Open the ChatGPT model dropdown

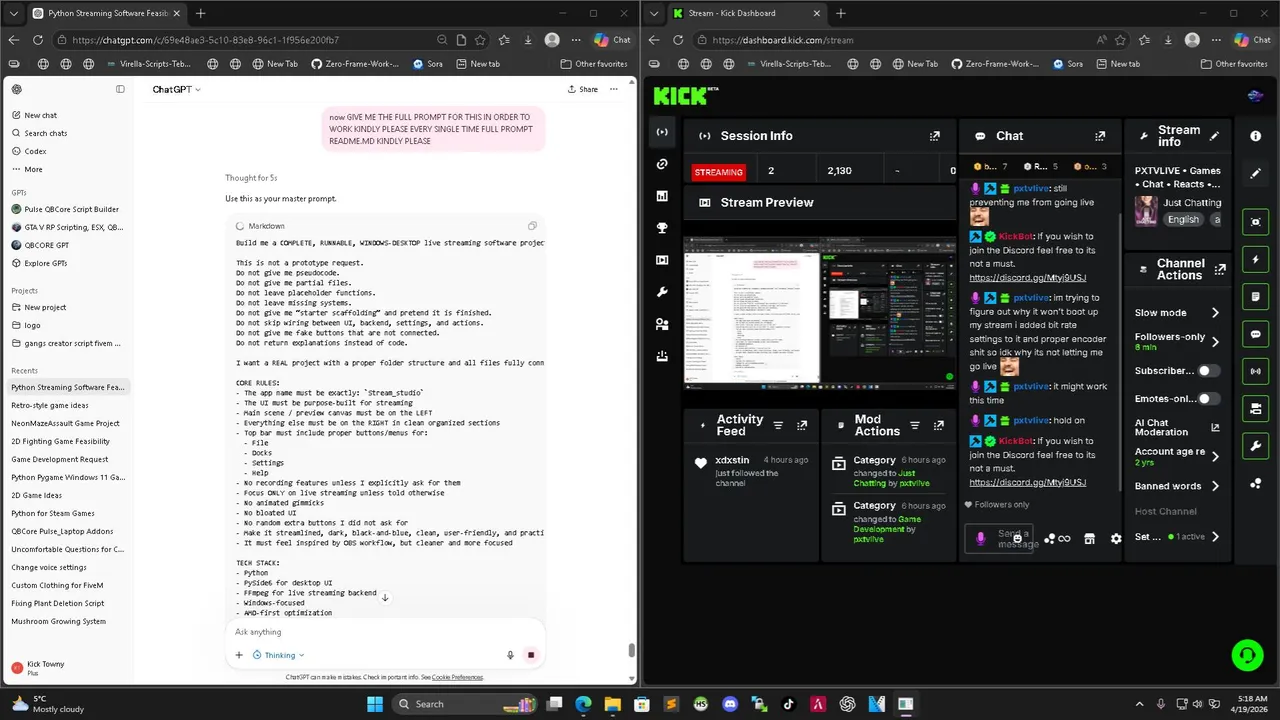176,89
